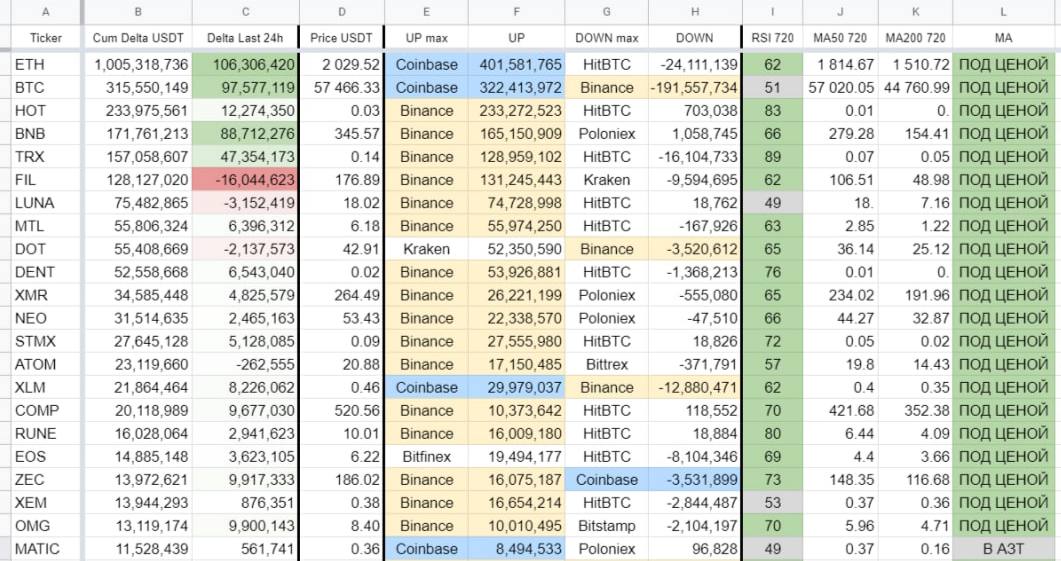1061x561 pixels.
Task: Click Delta value 9,917,333 in ZEC row
Action: point(245,480)
